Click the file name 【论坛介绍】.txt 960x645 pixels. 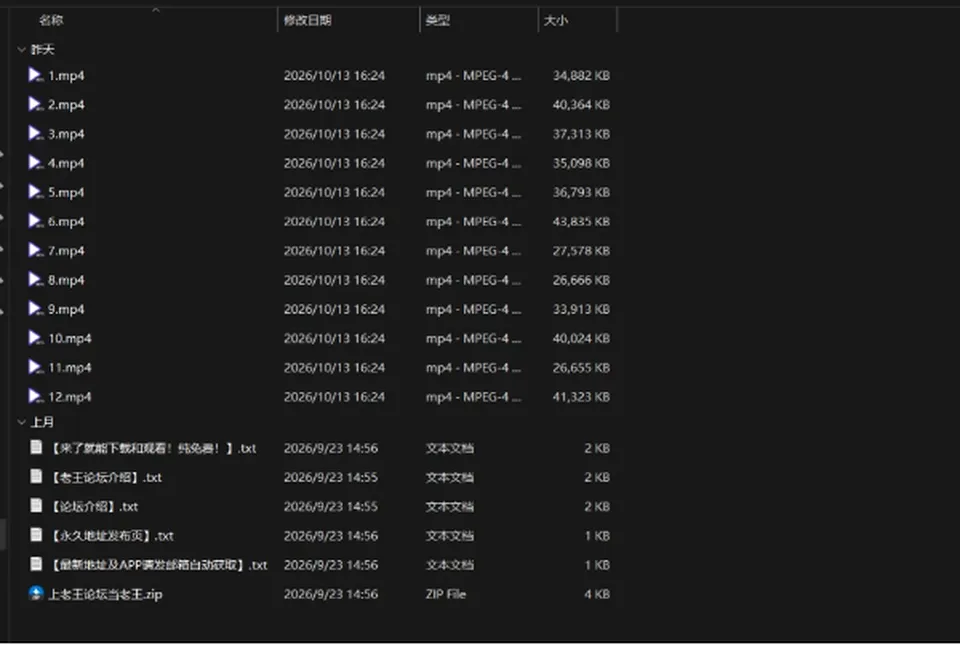[x=94, y=507]
